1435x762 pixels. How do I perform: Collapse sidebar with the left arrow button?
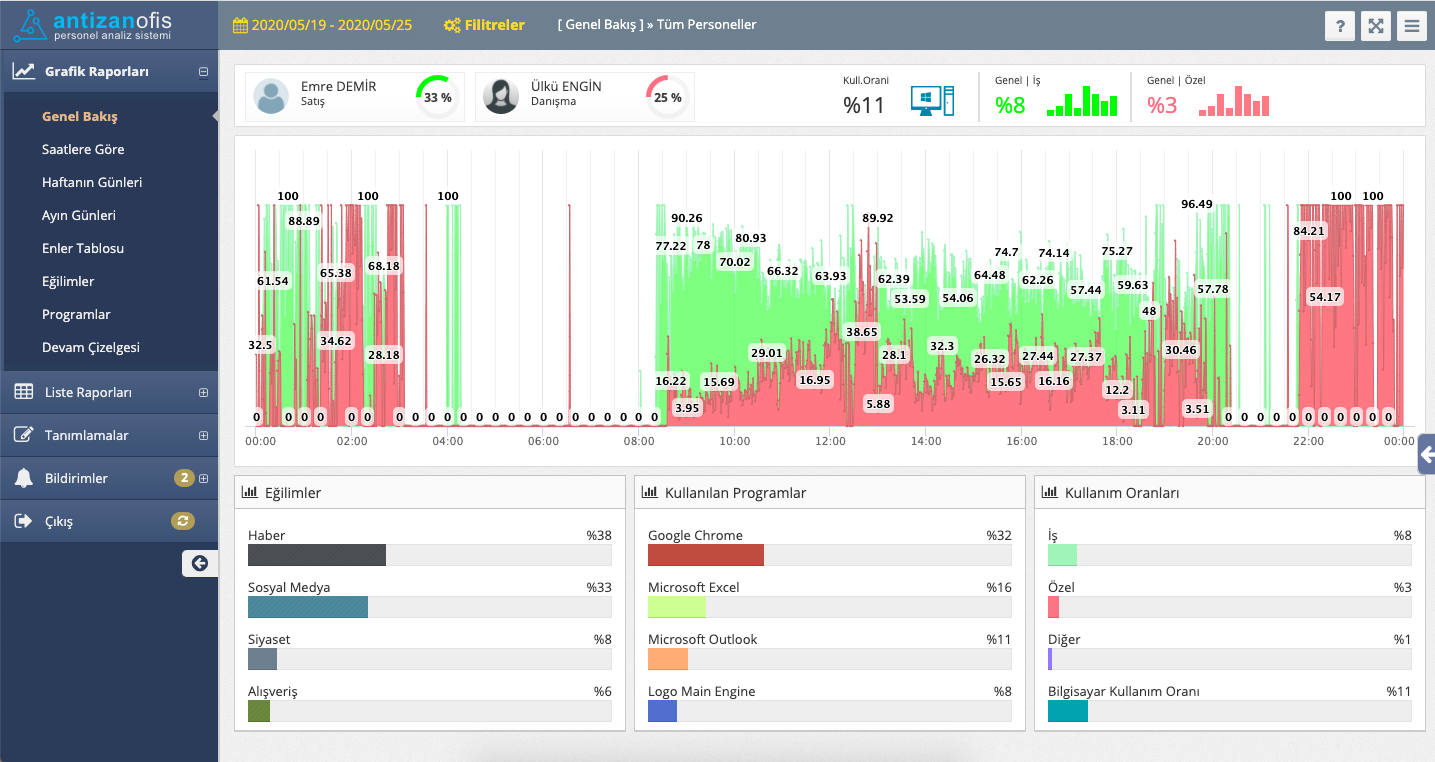coord(199,563)
